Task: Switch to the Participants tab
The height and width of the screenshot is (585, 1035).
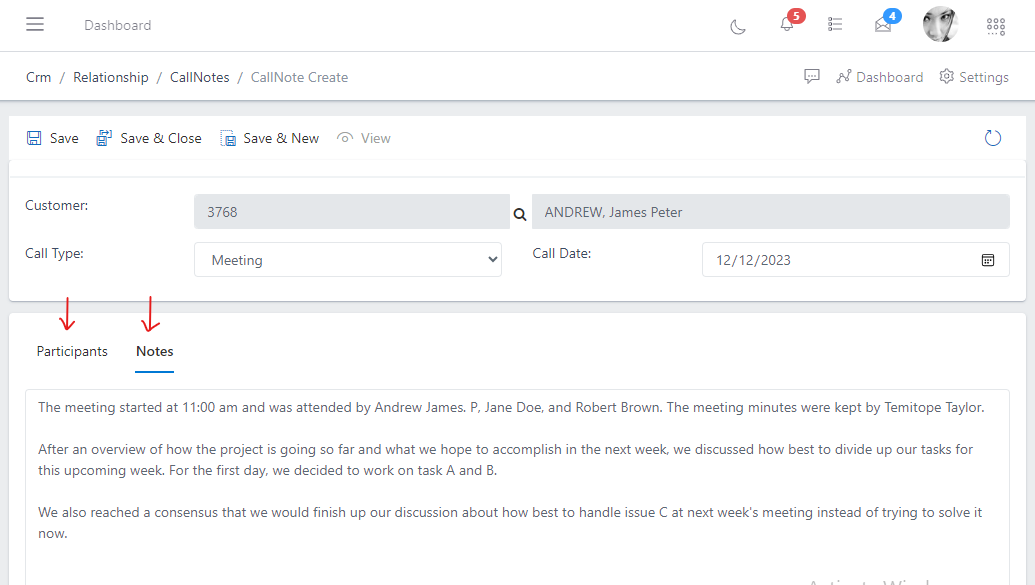Action: click(x=71, y=351)
